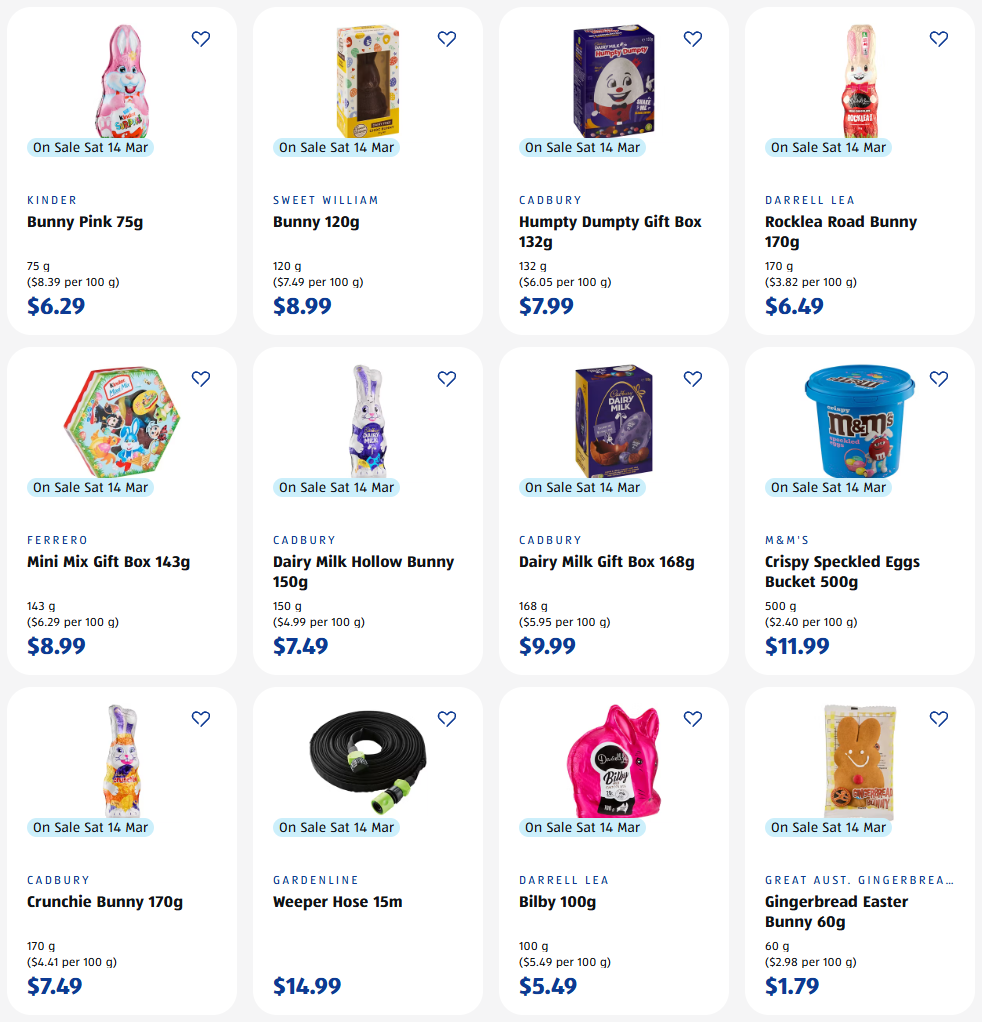Heart the Weeper Hose 15m
Viewport: 982px width, 1022px height.
coord(447,719)
